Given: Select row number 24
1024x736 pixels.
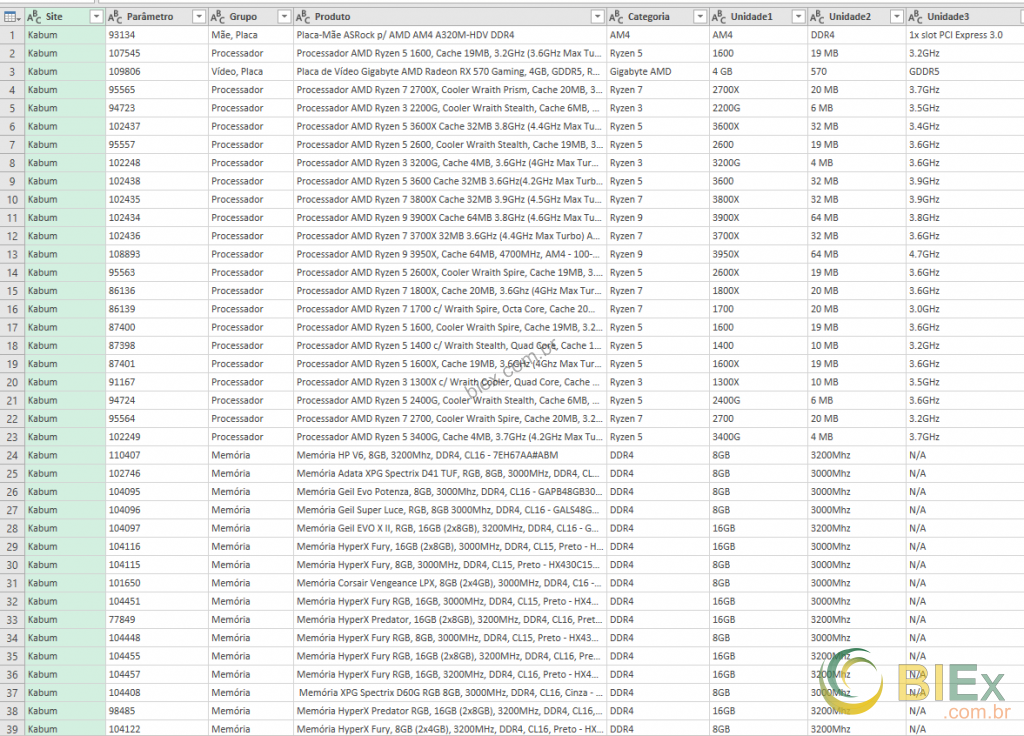Looking at the screenshot, I should (x=12, y=455).
